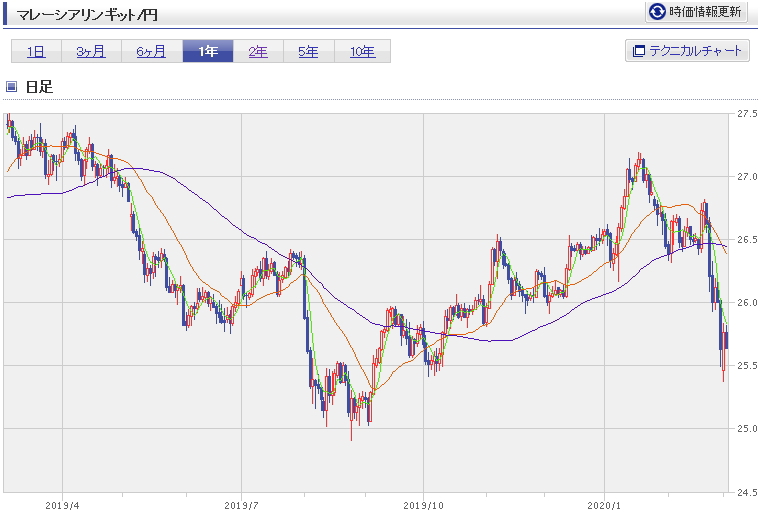This screenshot has width=761, height=516.
Task: Click the マレーシアリンギット/円 heading
Action: (x=87, y=15)
